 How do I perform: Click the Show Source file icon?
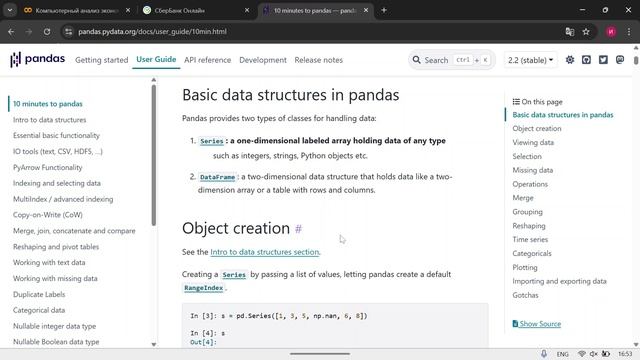pos(515,324)
